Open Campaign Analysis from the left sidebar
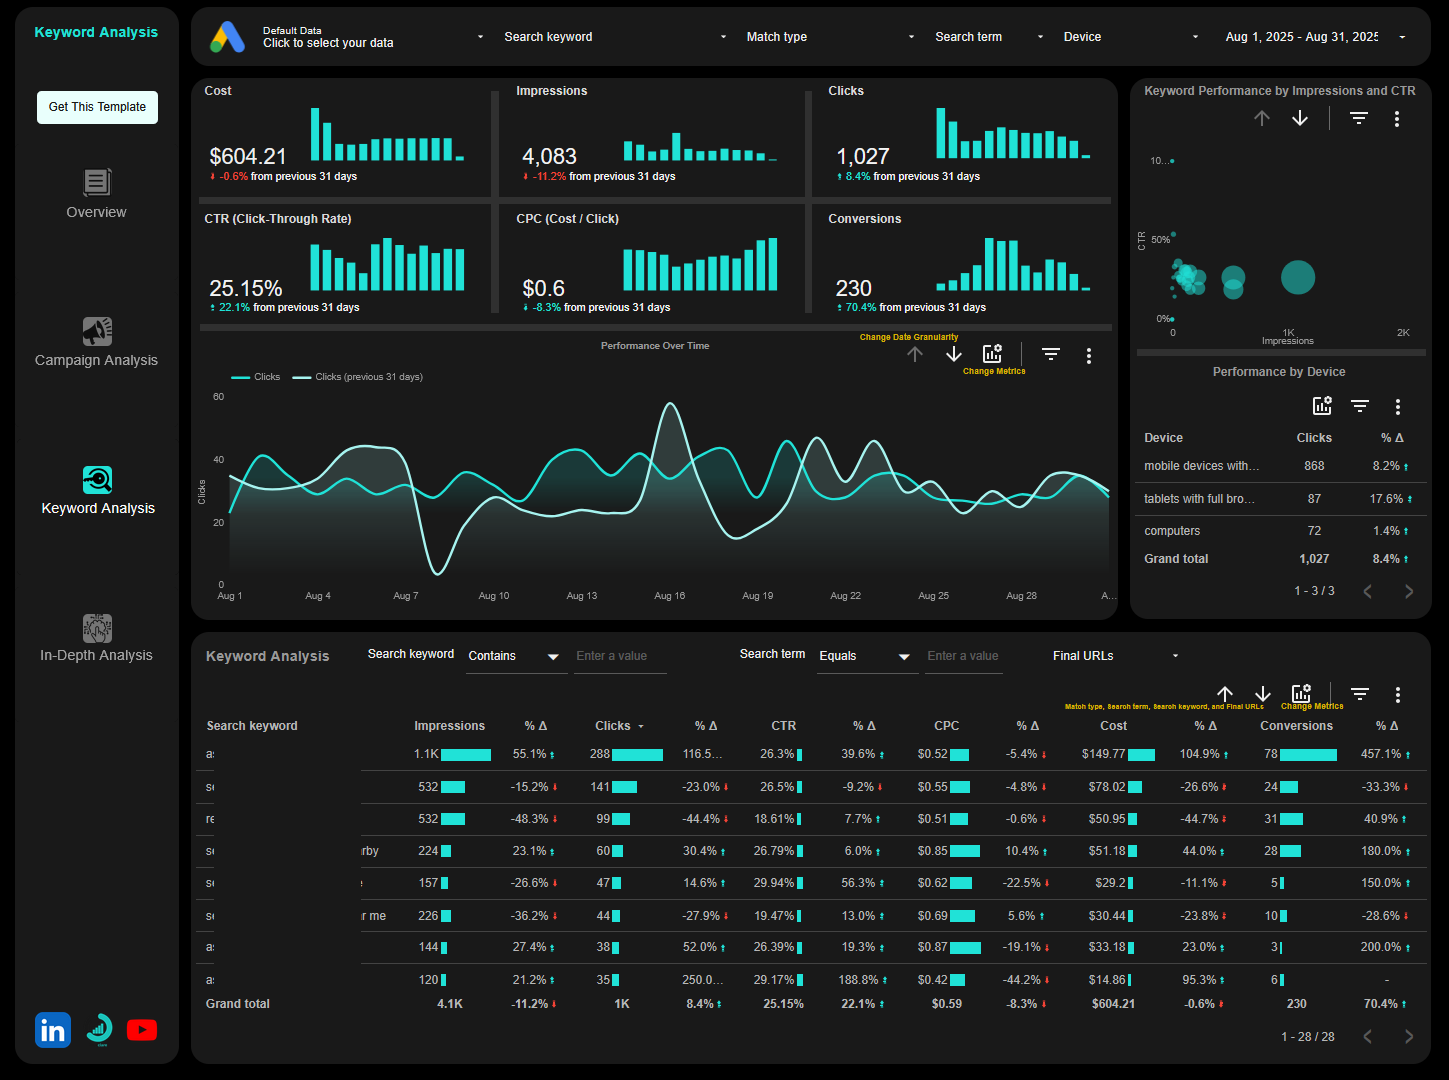Viewport: 1449px width, 1080px height. [96, 331]
